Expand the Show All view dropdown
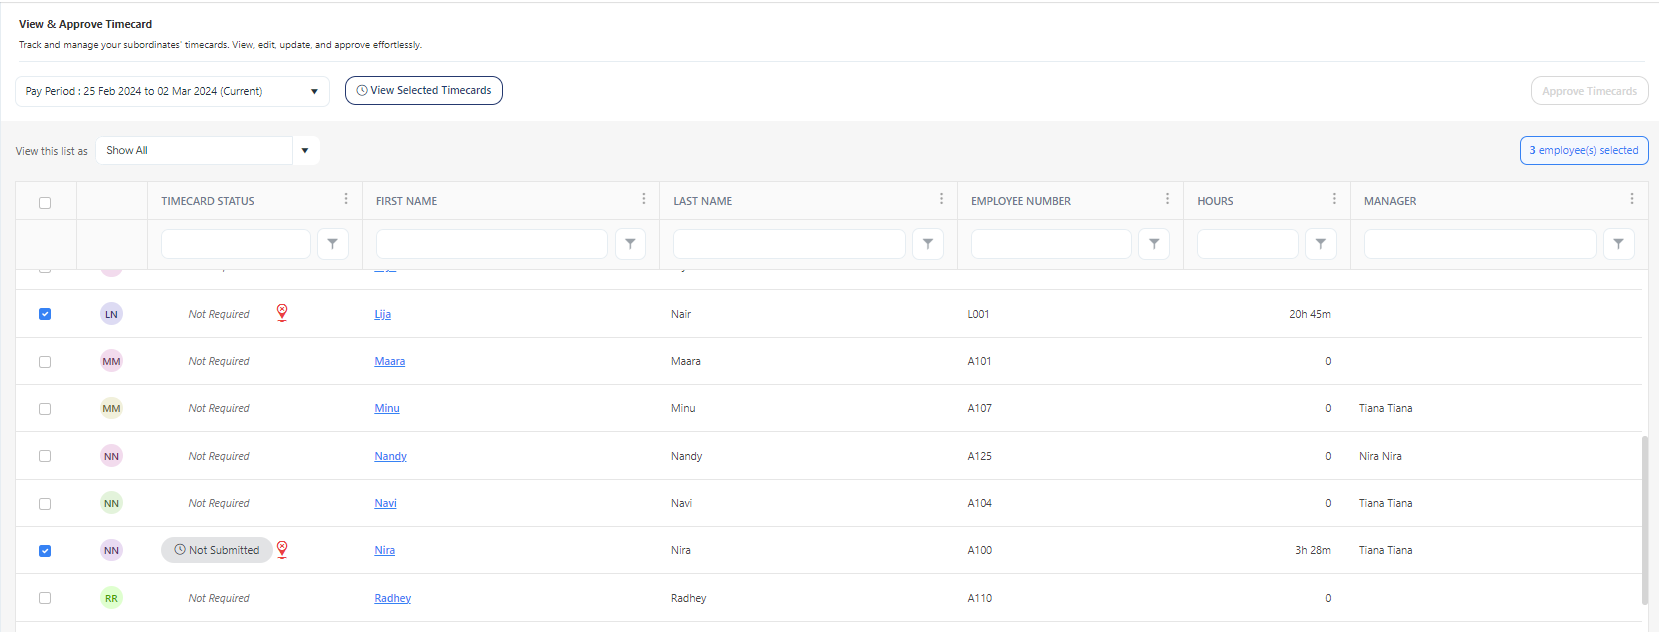Screen dimensions: 1659x632 click(x=304, y=151)
